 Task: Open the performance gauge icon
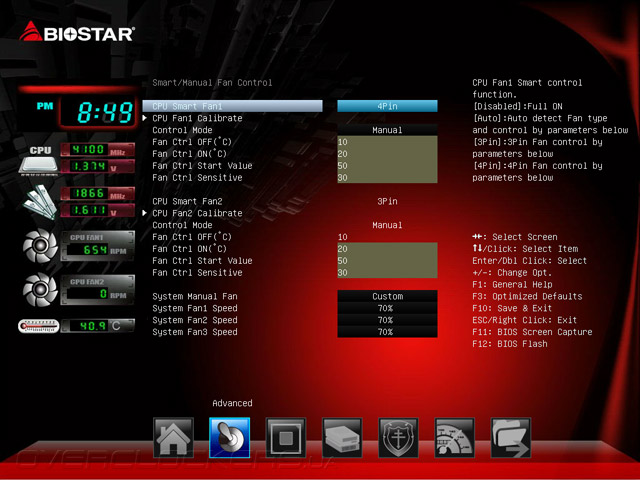point(455,438)
